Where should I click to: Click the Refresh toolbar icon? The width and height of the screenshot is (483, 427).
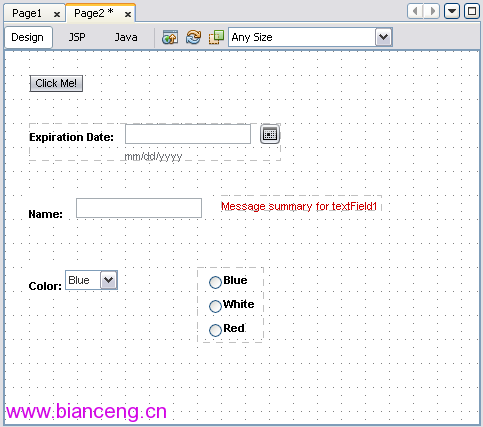[193, 37]
